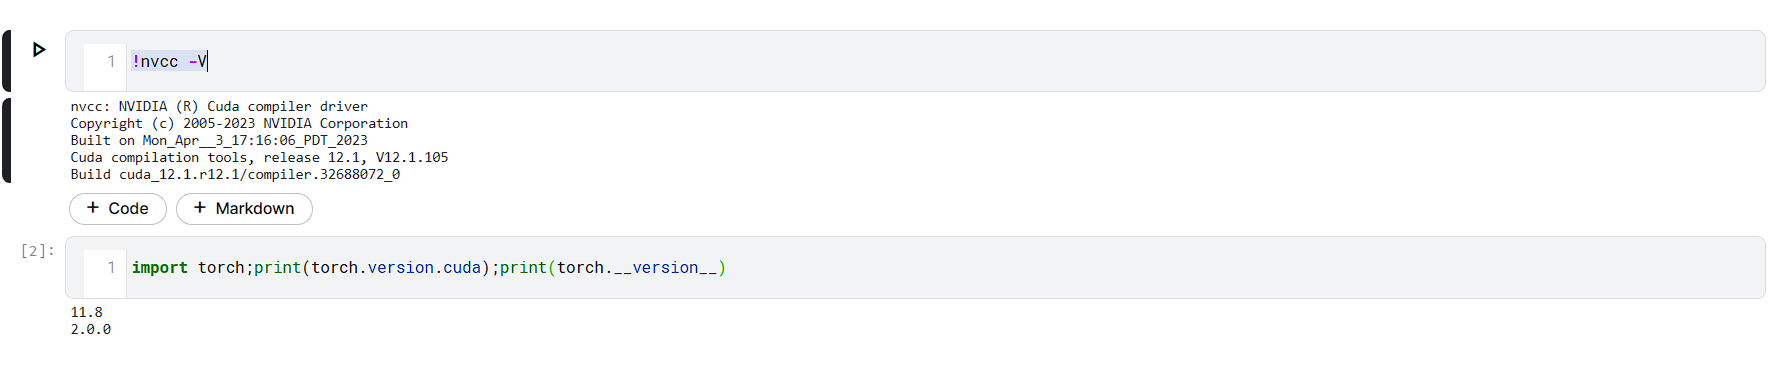The height and width of the screenshot is (374, 1779).
Task: Click line number 1 of the torch cell
Action: point(111,267)
